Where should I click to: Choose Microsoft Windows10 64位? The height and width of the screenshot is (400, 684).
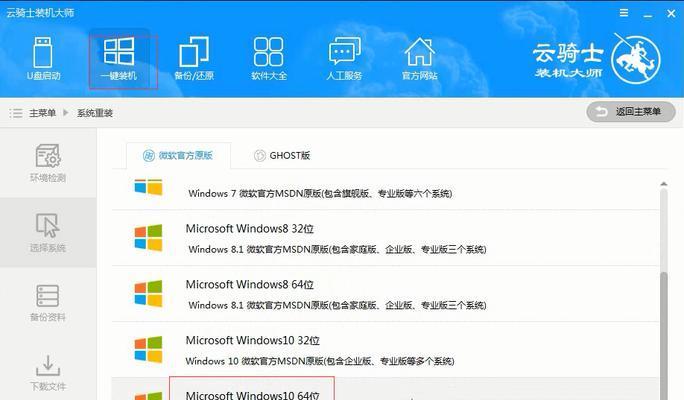[253, 394]
